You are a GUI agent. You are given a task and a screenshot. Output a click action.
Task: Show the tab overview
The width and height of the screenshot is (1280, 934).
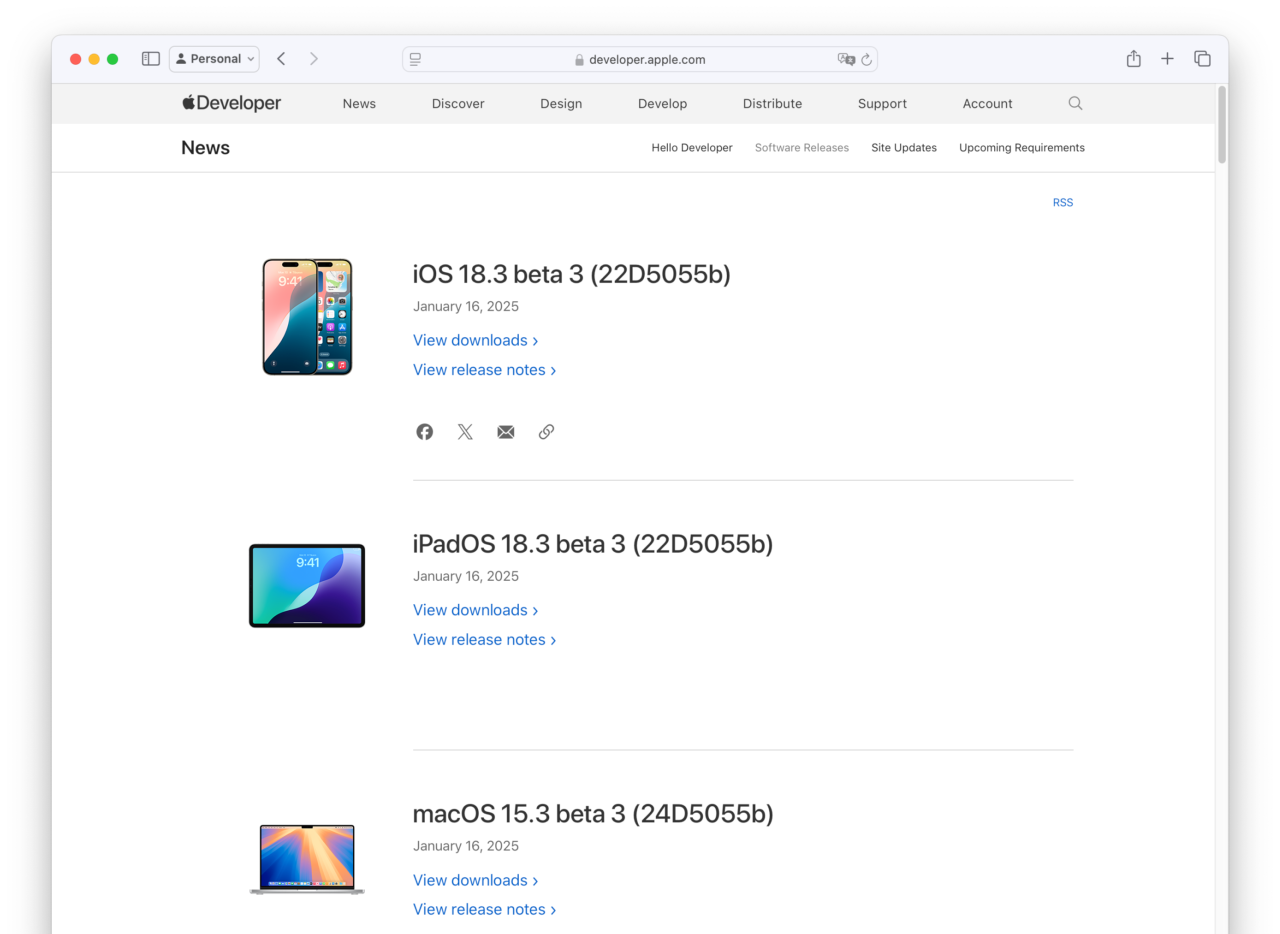[1202, 59]
